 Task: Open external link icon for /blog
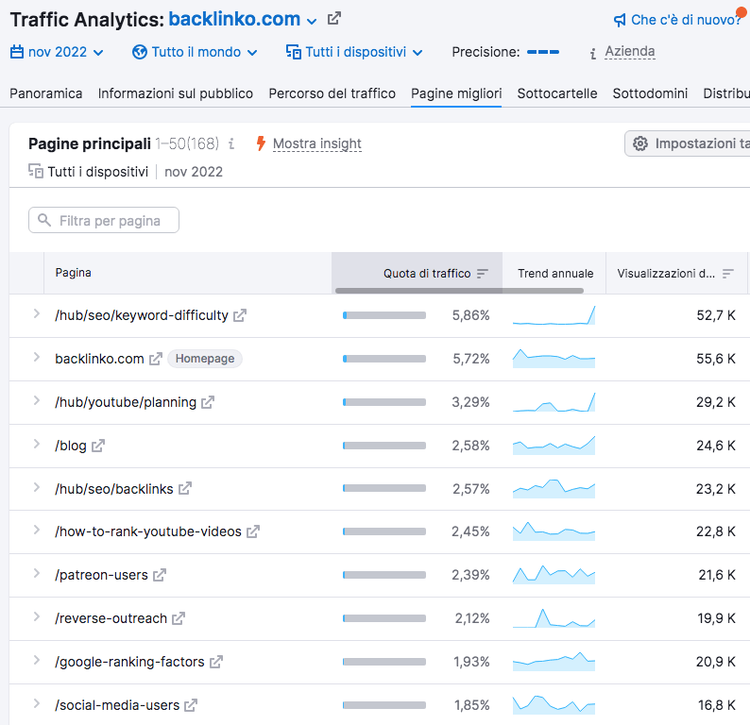98,446
